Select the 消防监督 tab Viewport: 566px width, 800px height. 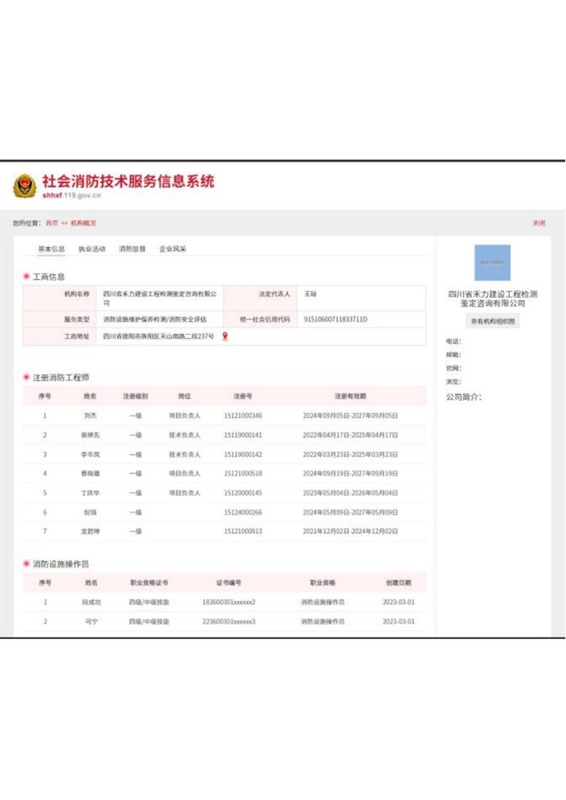tap(132, 249)
